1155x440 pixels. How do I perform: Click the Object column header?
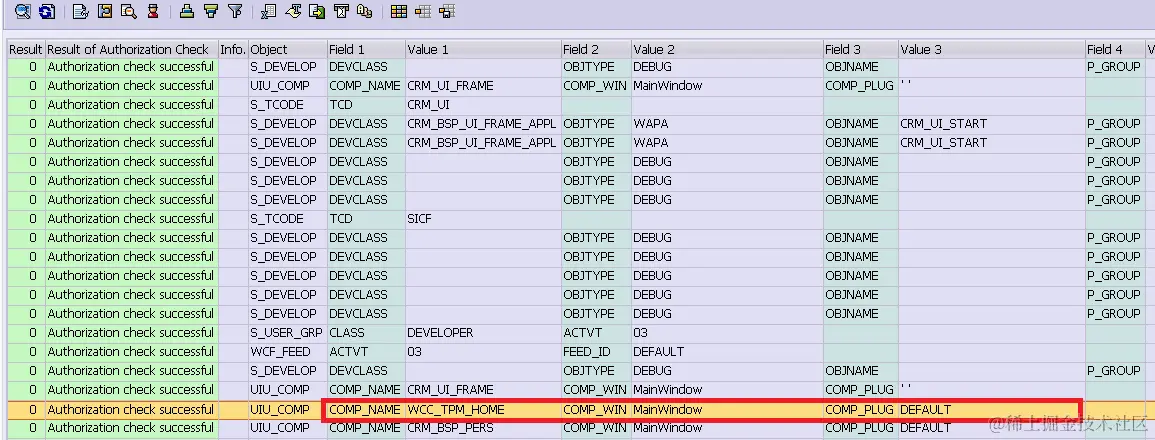(288, 49)
